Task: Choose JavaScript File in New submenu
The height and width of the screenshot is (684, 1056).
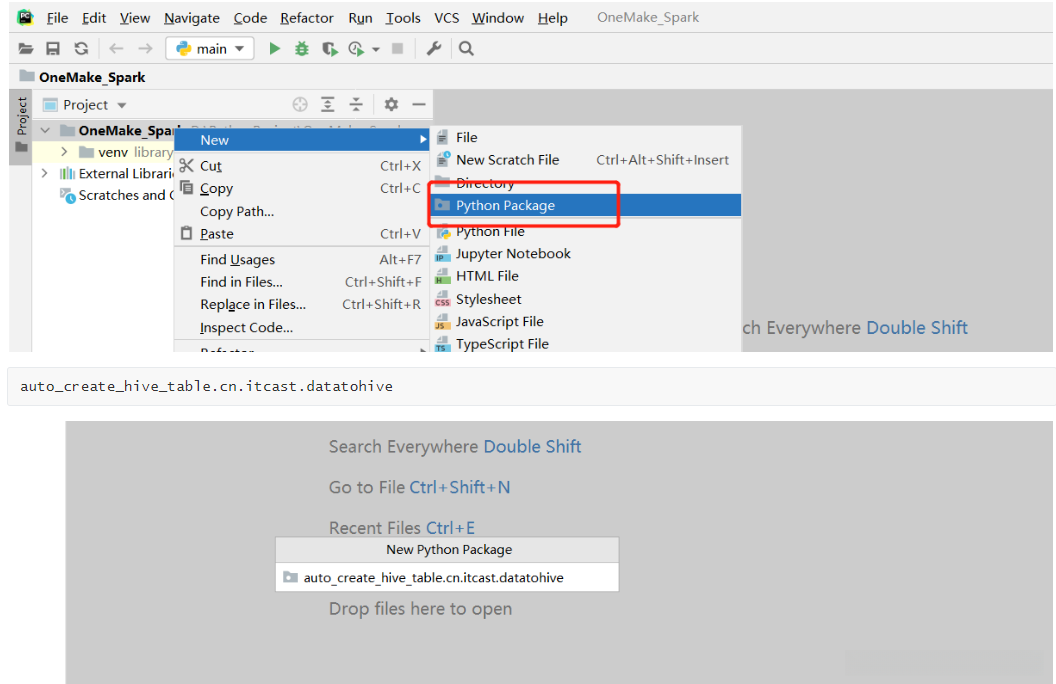Action: point(585,322)
